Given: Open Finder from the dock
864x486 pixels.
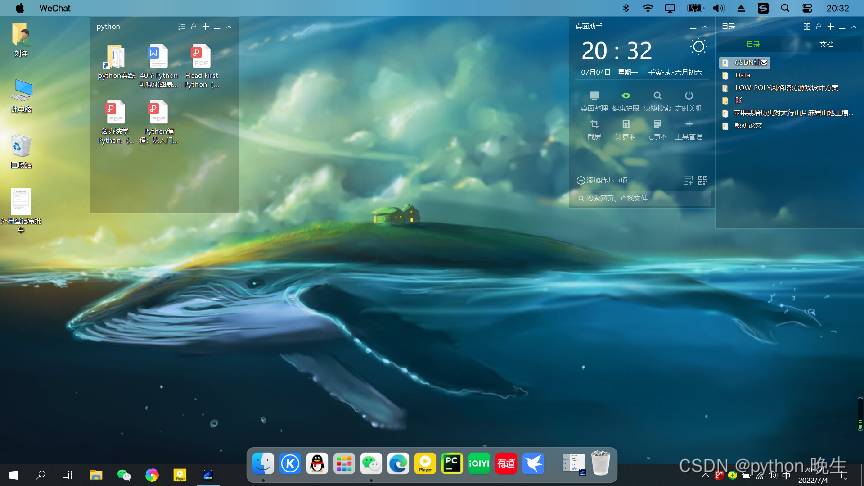Looking at the screenshot, I should pyautogui.click(x=263, y=463).
